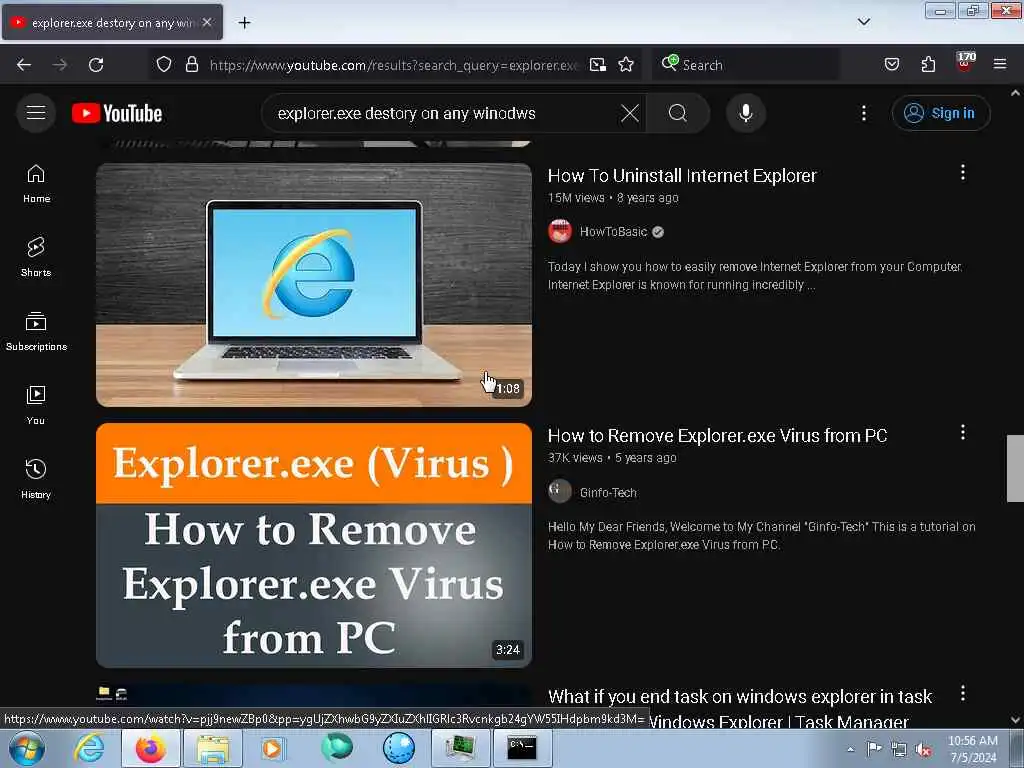Open You section in sidebar
Image resolution: width=1024 pixels, height=768 pixels.
(36, 405)
